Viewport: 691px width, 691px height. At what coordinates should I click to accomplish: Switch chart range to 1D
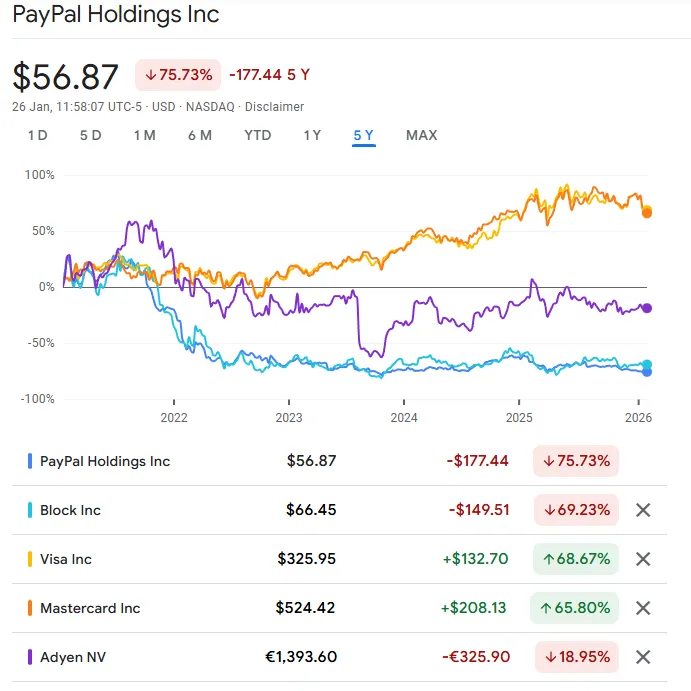click(x=37, y=135)
